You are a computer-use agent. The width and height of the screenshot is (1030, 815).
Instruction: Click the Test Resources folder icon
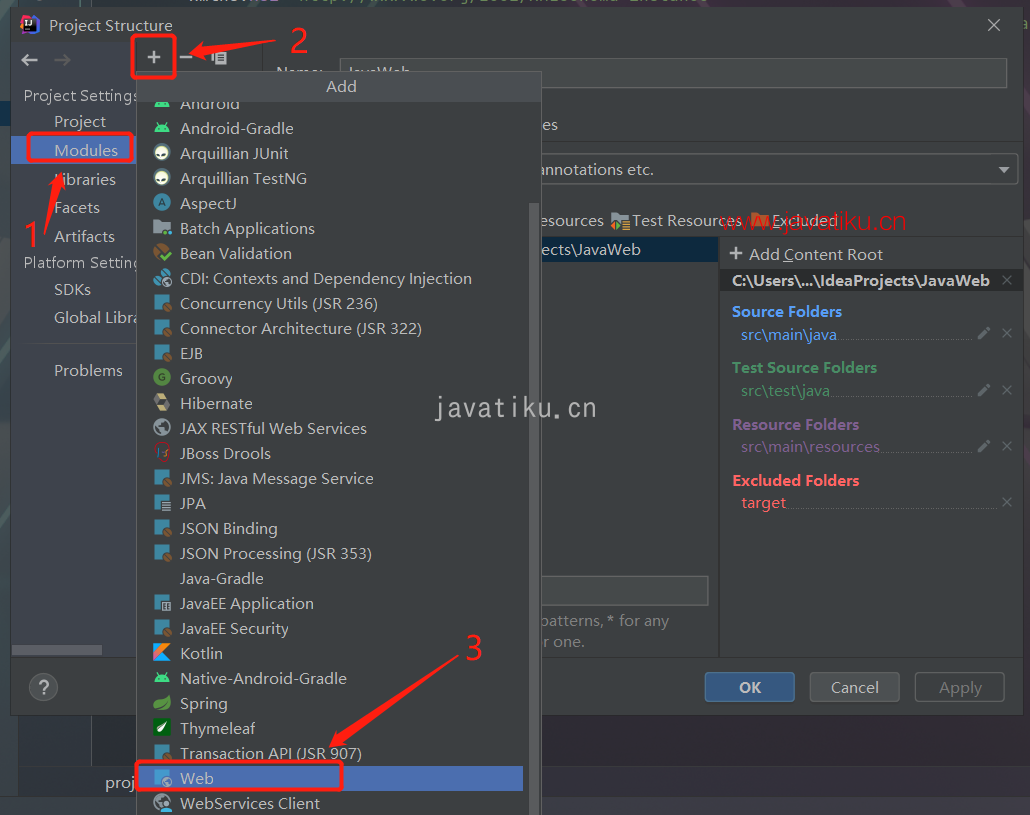point(619,221)
